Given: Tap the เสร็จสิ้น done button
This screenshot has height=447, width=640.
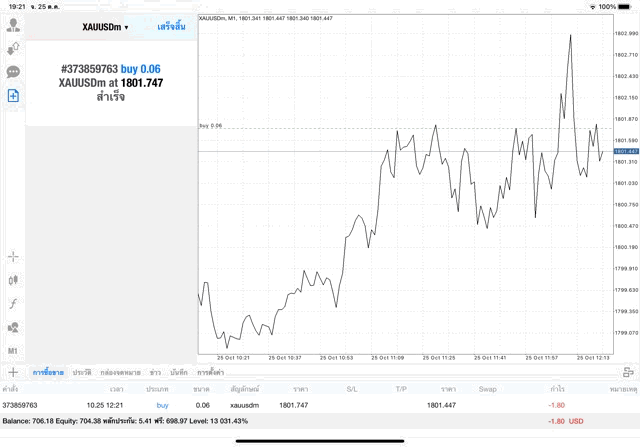Looking at the screenshot, I should click(171, 27).
